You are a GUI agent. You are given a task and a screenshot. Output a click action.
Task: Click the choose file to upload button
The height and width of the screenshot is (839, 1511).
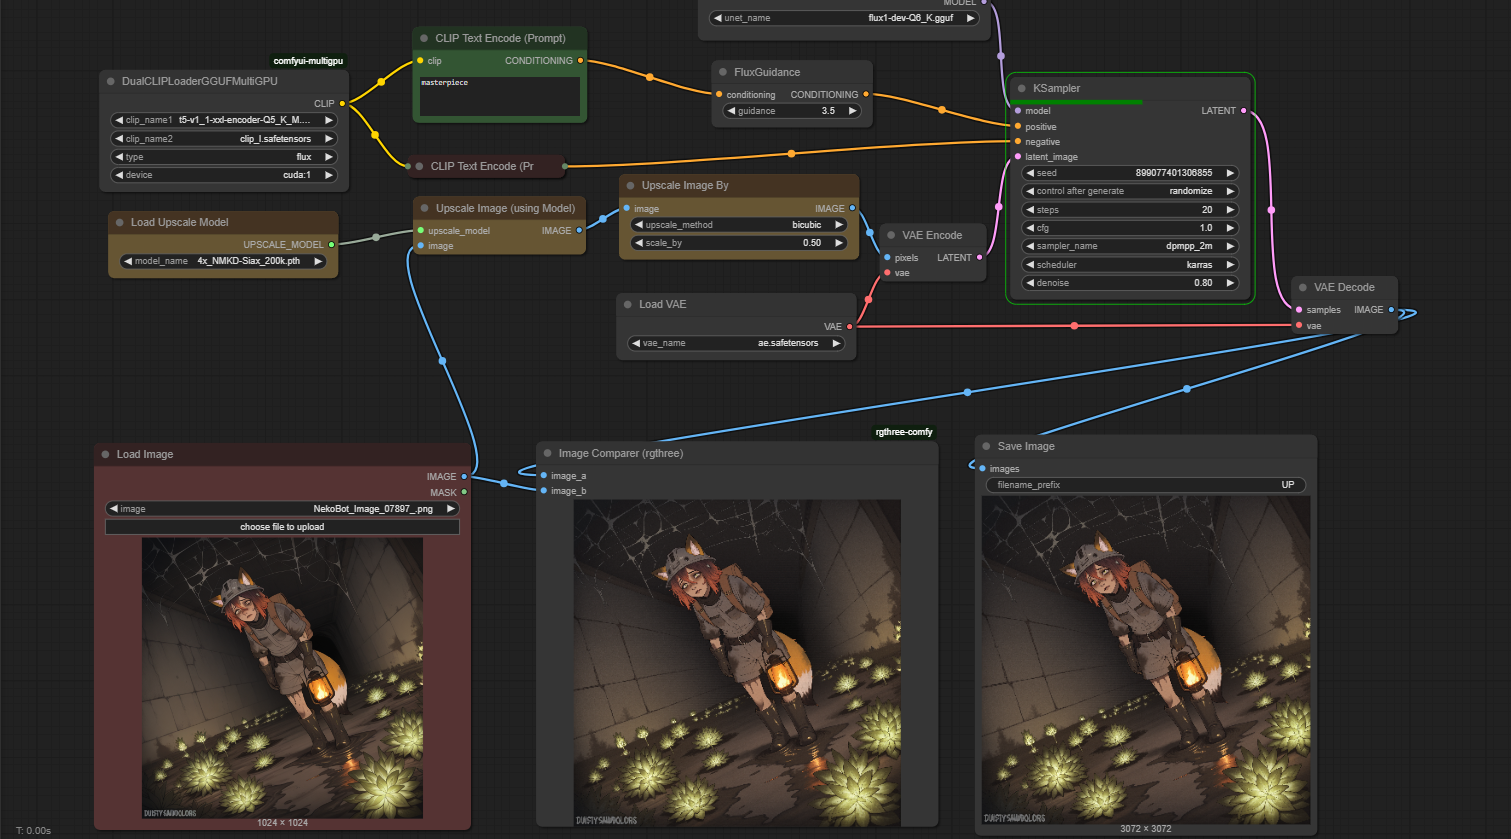282,527
